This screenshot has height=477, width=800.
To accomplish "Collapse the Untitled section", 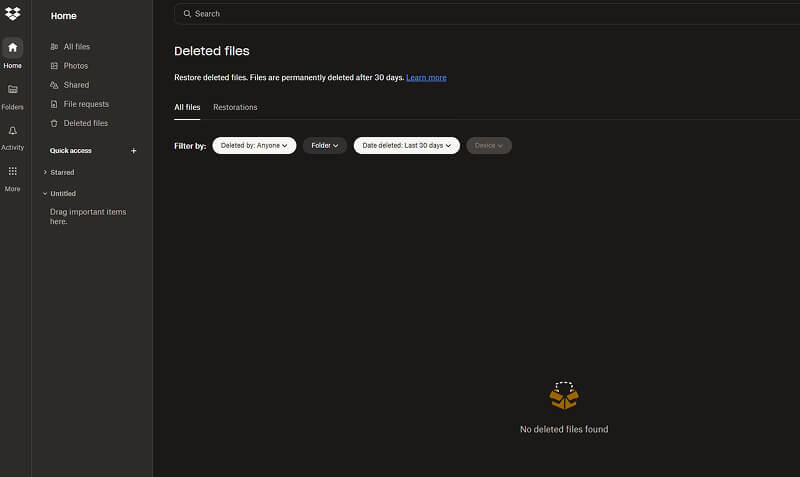I will 45,193.
